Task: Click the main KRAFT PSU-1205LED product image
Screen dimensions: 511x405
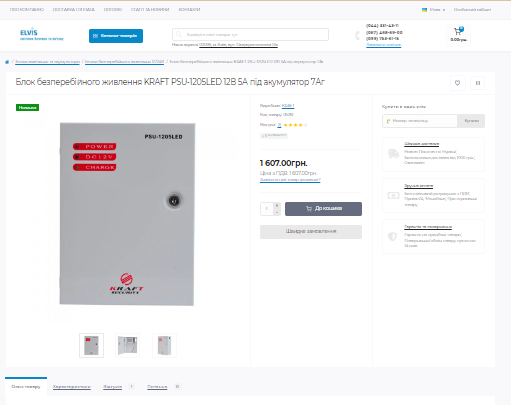Action: 127,214
